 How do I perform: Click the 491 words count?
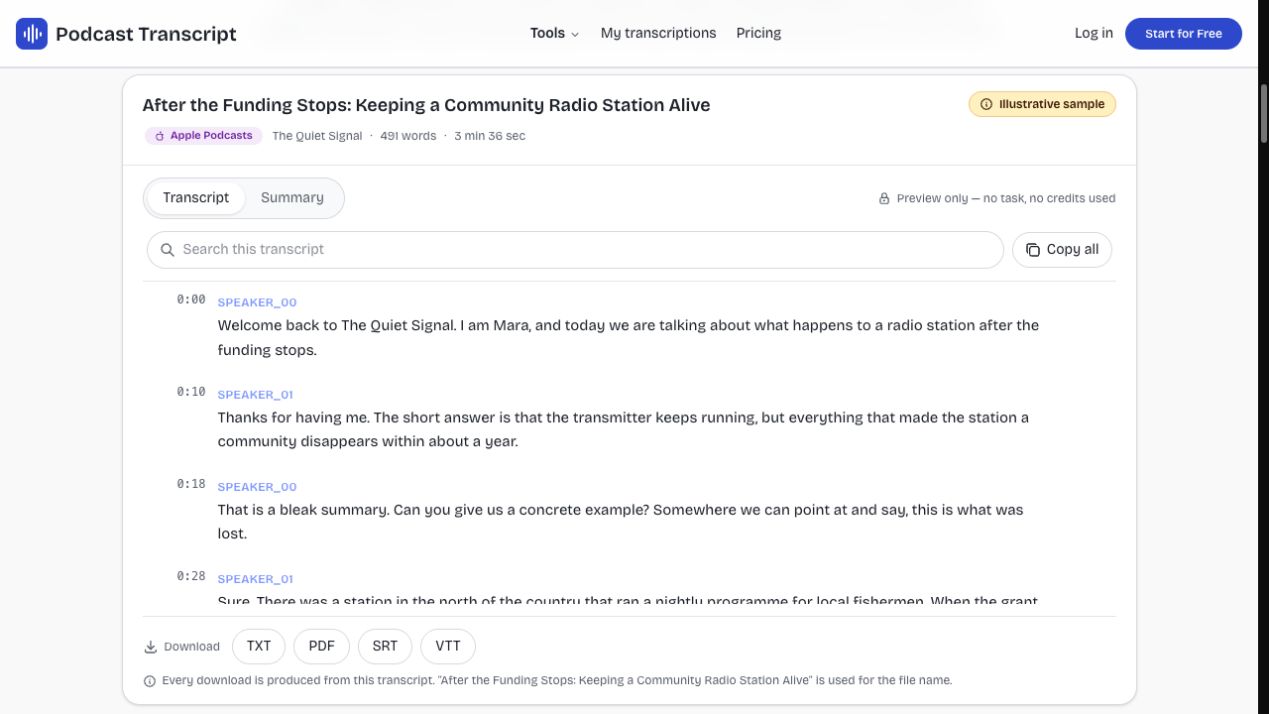[x=408, y=136]
